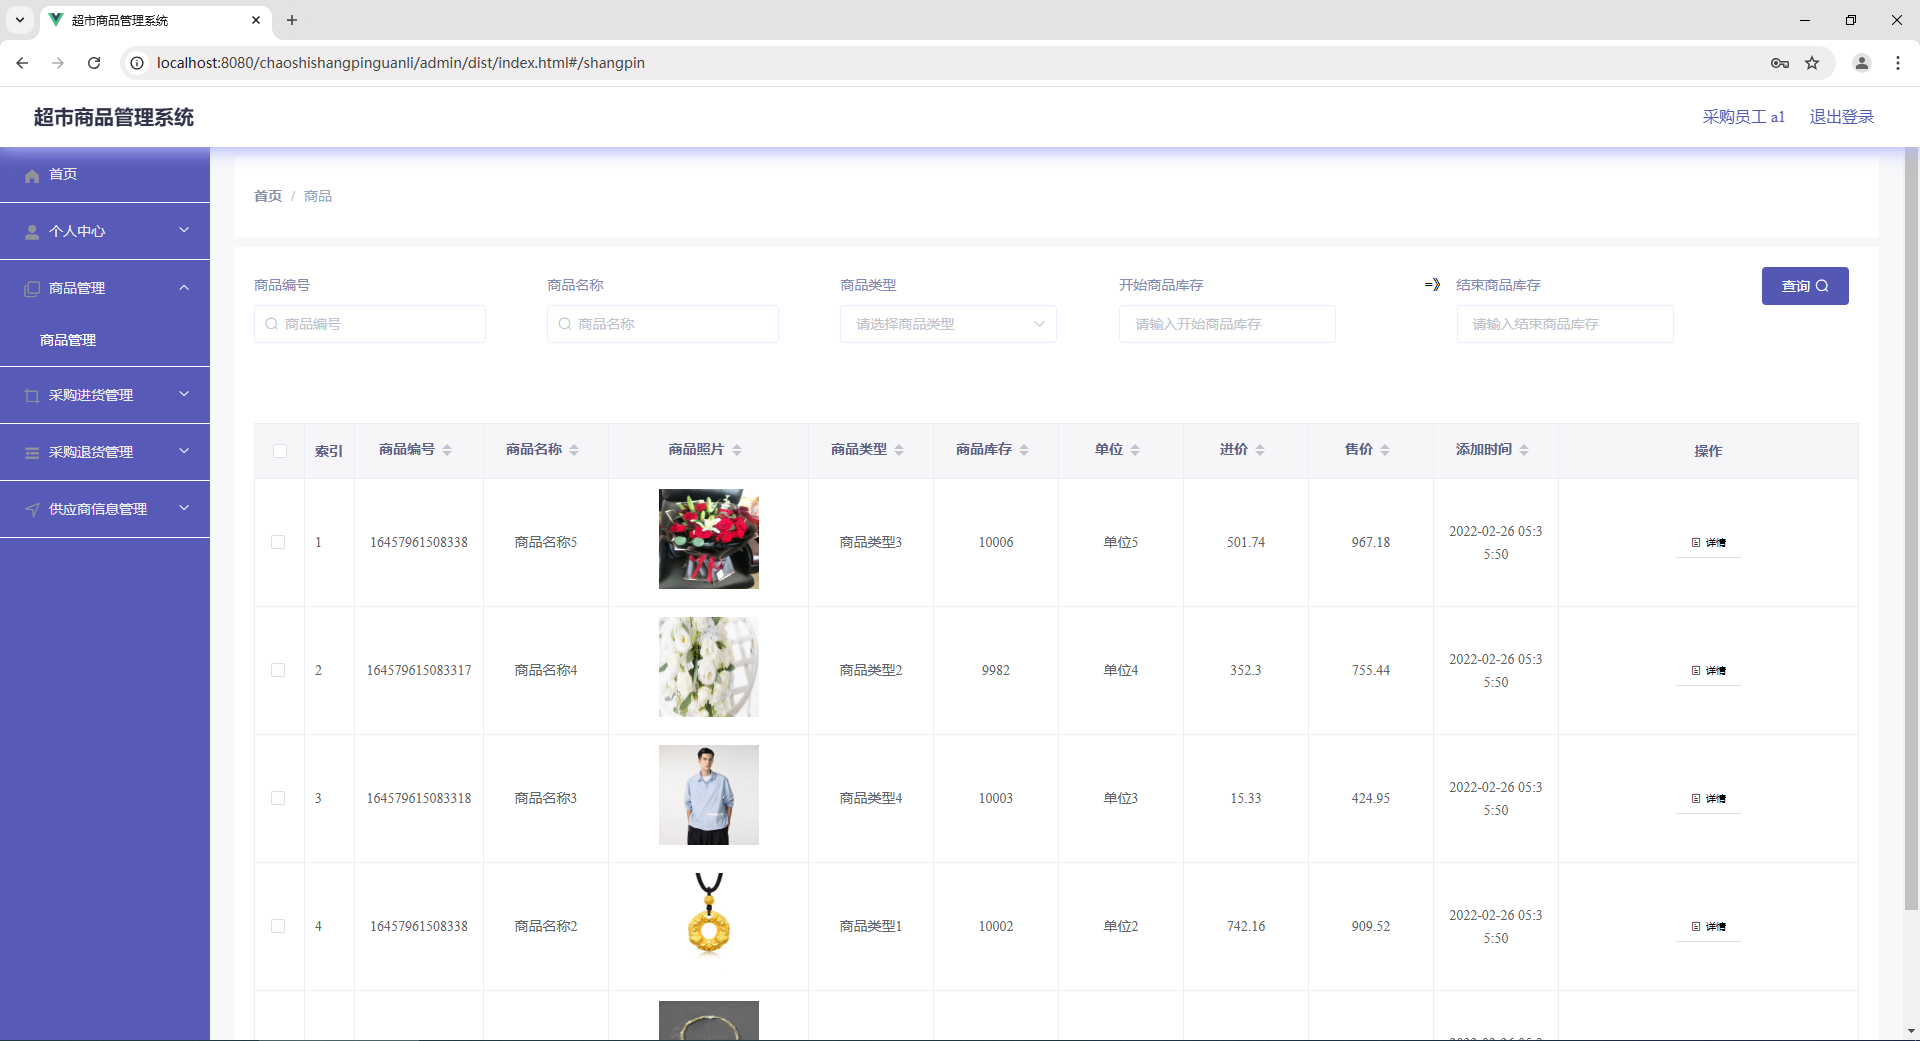Open a new browser tab with plus icon
The height and width of the screenshot is (1041, 1920).
click(292, 20)
